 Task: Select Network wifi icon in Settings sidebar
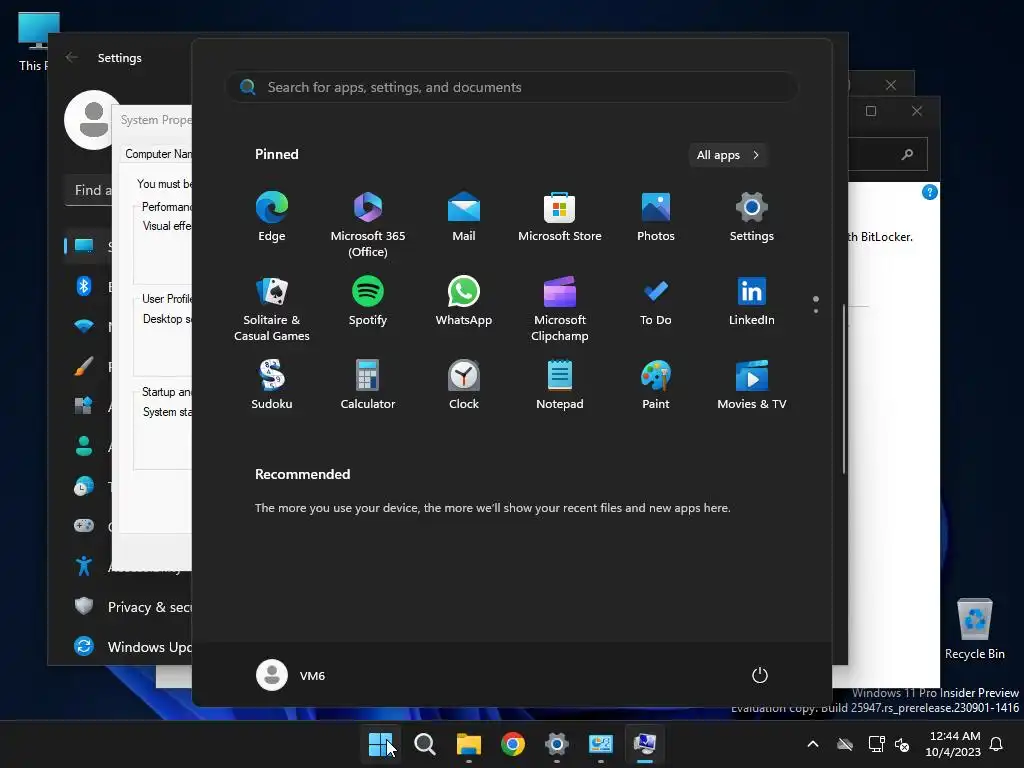(84, 325)
